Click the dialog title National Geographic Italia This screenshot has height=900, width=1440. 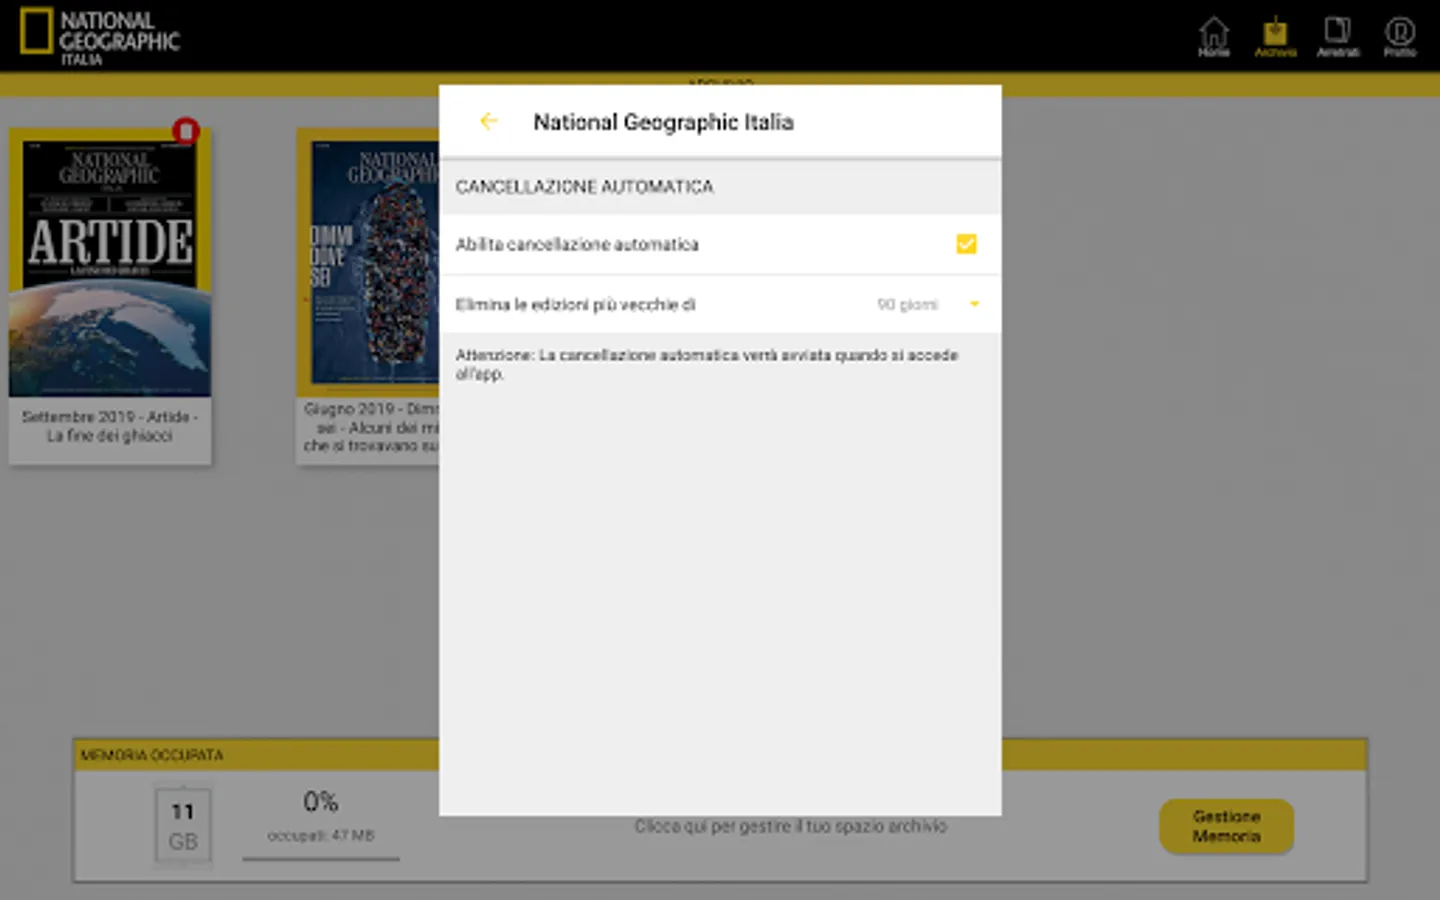(663, 122)
